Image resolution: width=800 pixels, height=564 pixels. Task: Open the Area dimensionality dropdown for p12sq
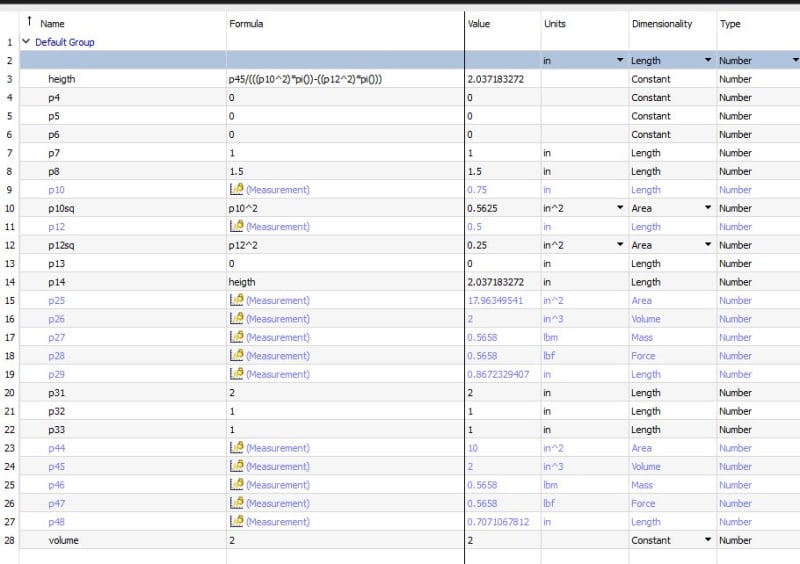708,244
